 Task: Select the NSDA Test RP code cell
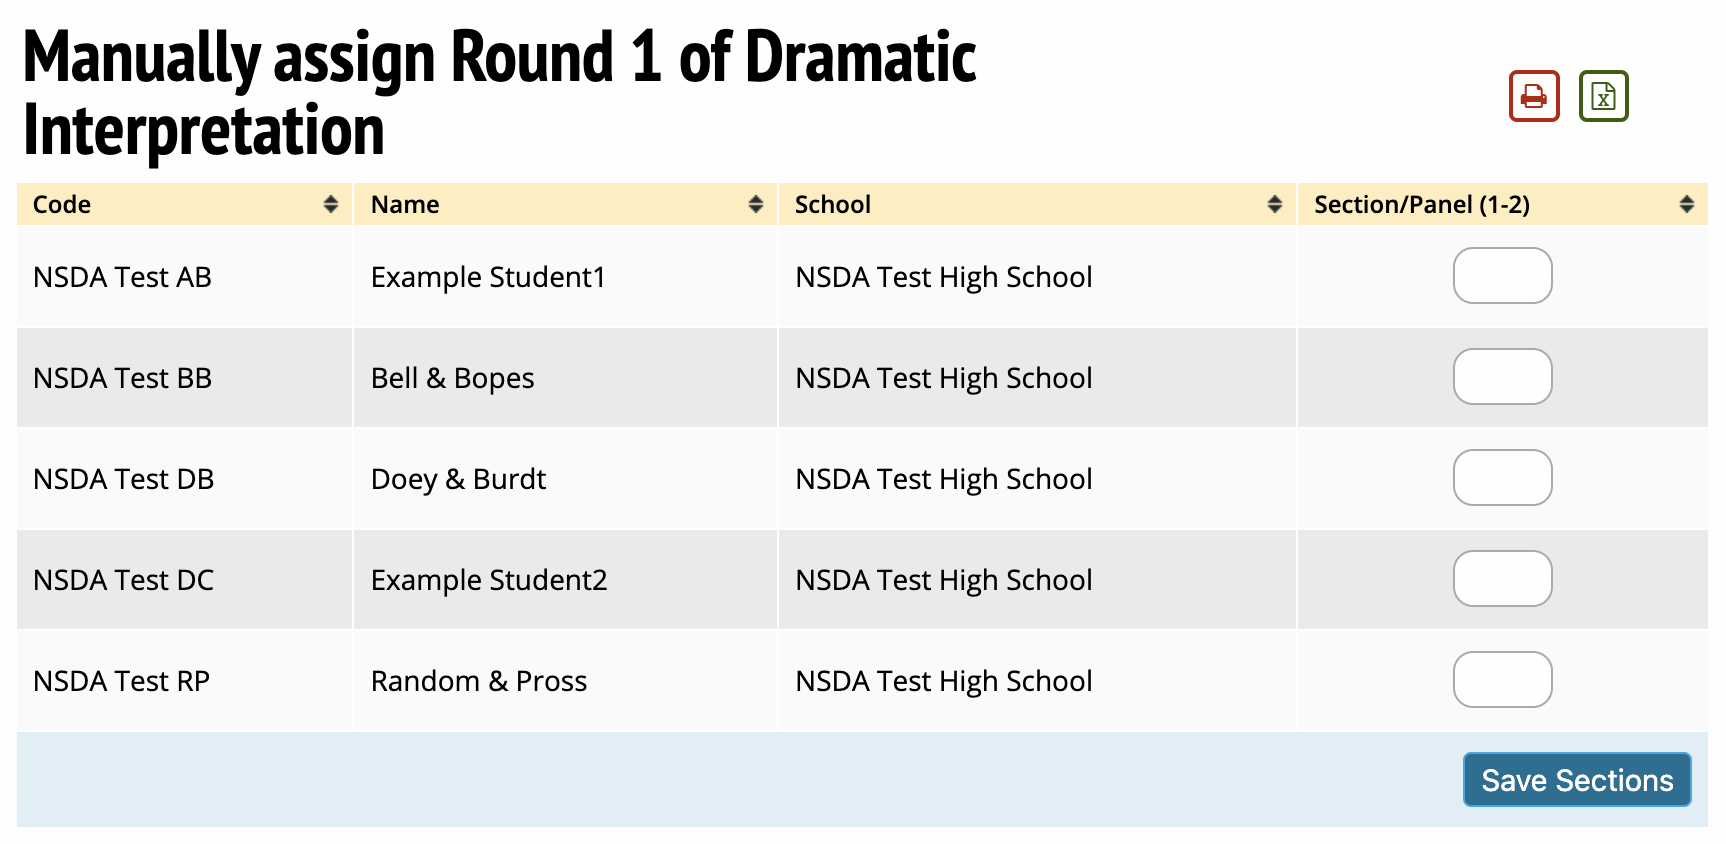pyautogui.click(x=122, y=682)
